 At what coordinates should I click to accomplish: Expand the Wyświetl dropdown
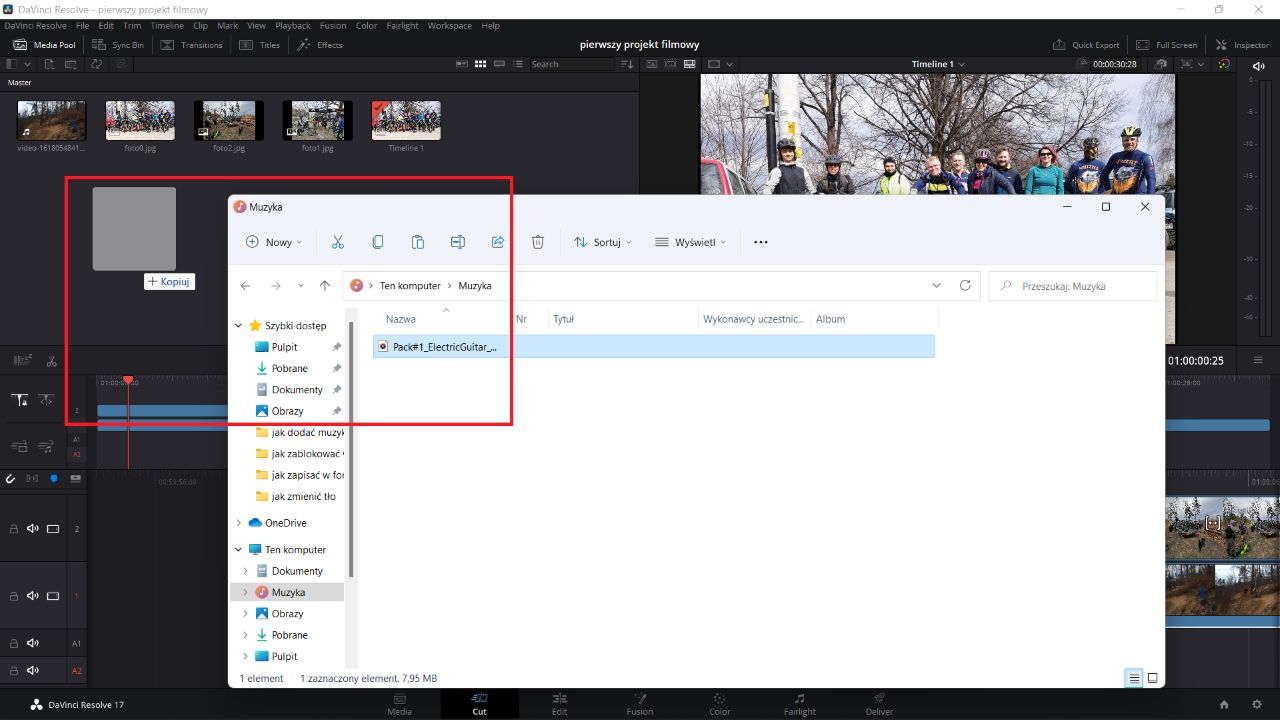point(689,241)
